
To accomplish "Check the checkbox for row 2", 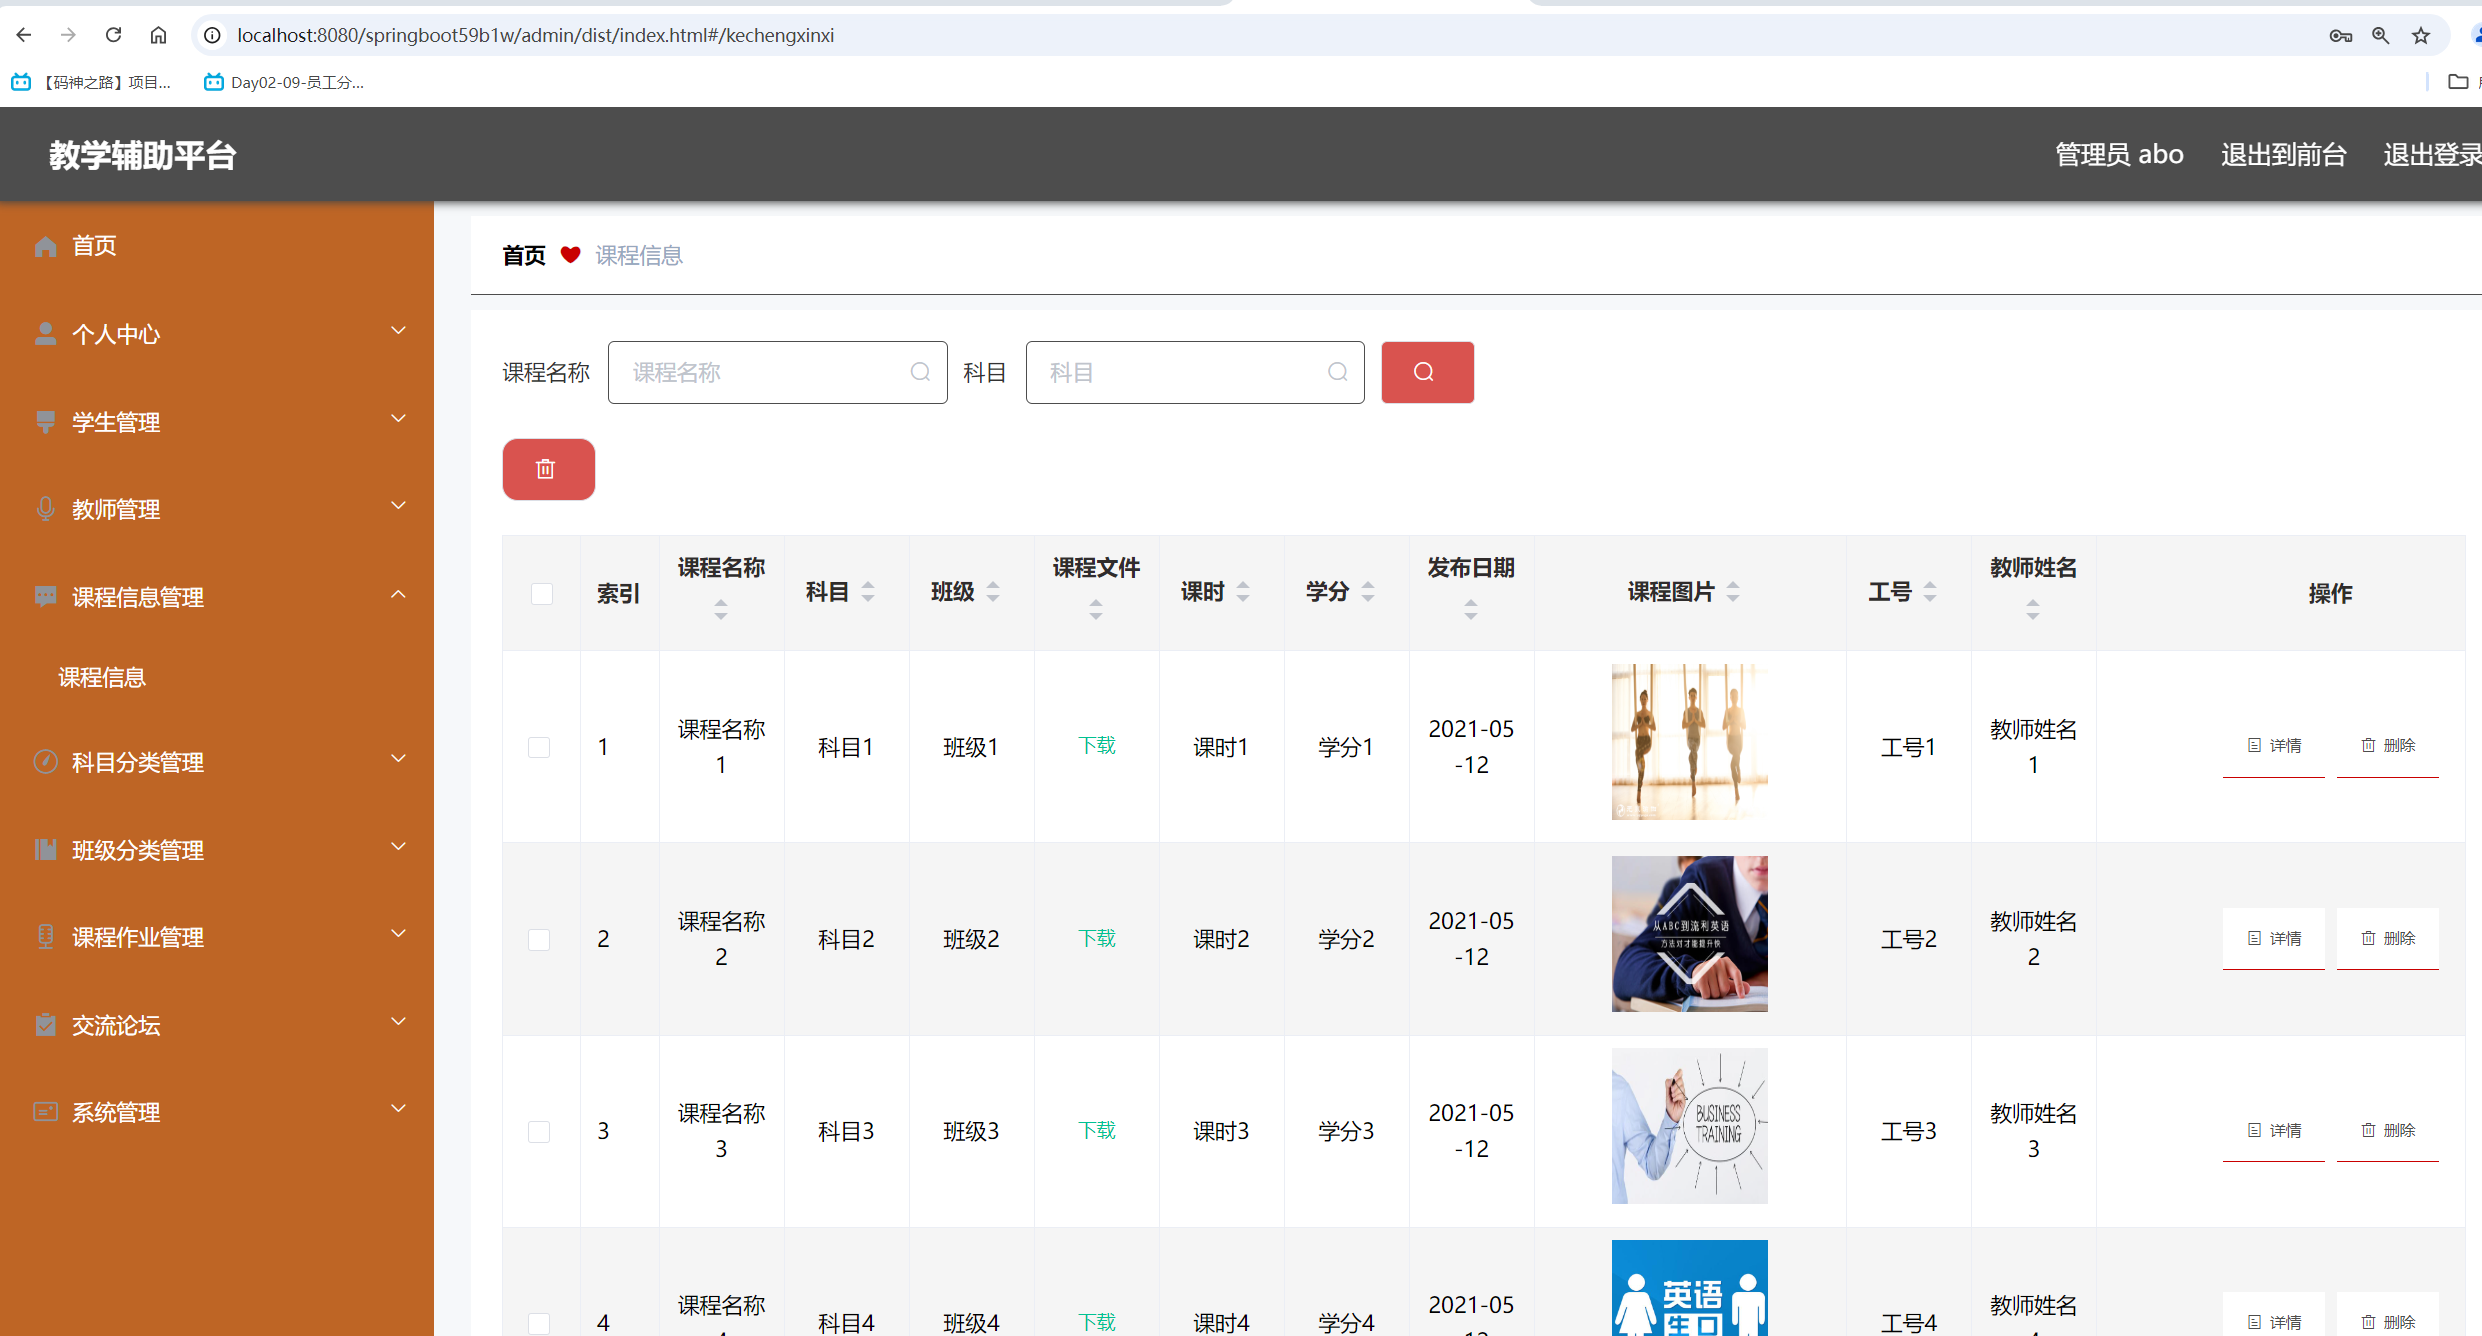I will tap(541, 939).
